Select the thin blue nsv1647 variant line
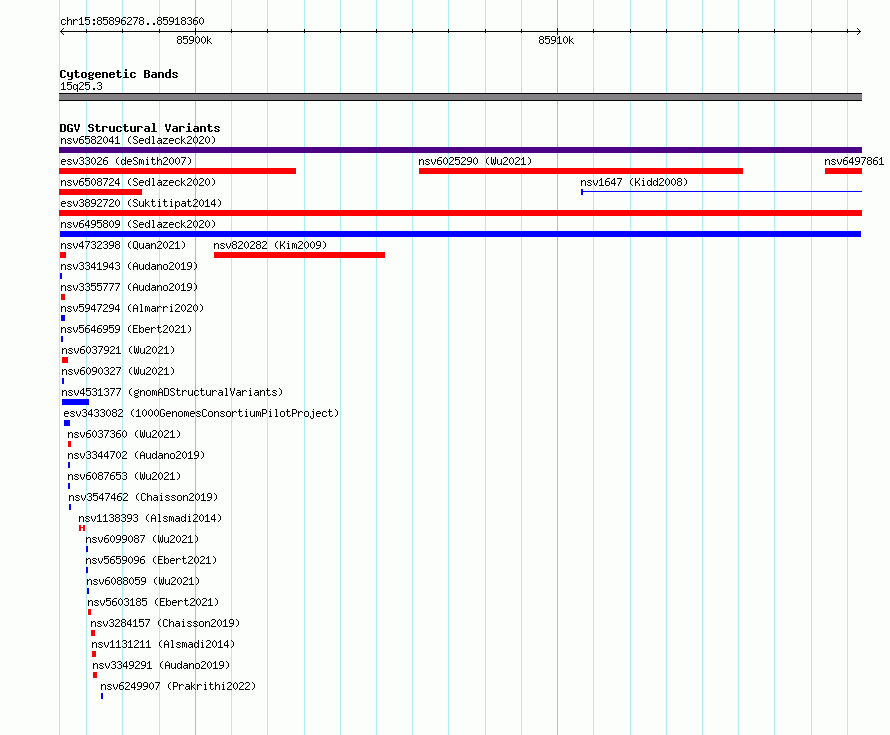This screenshot has height=735, width=890. (x=721, y=192)
